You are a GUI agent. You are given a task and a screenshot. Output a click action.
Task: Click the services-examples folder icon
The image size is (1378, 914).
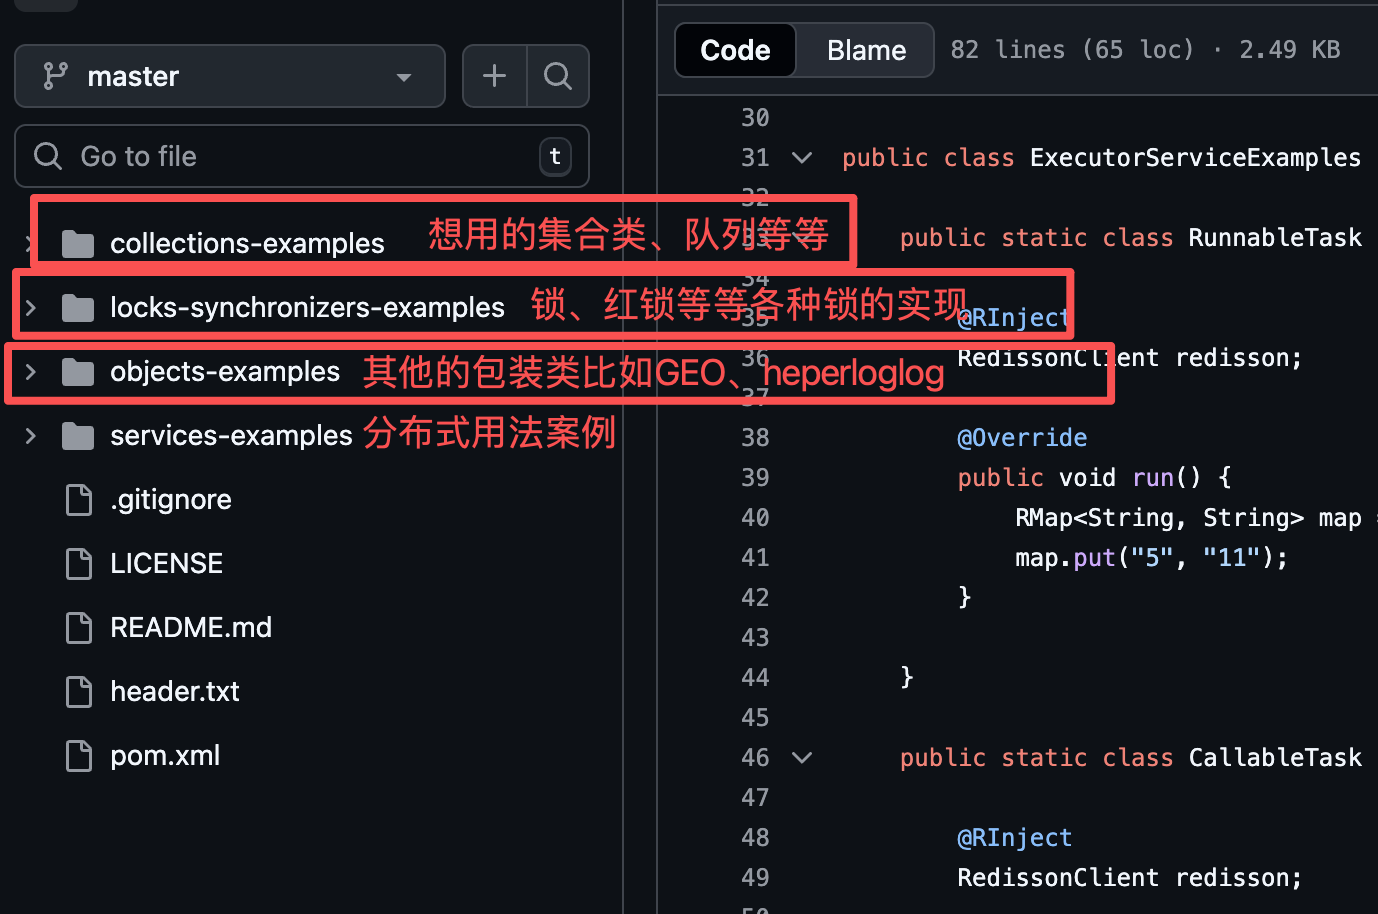[x=78, y=435]
